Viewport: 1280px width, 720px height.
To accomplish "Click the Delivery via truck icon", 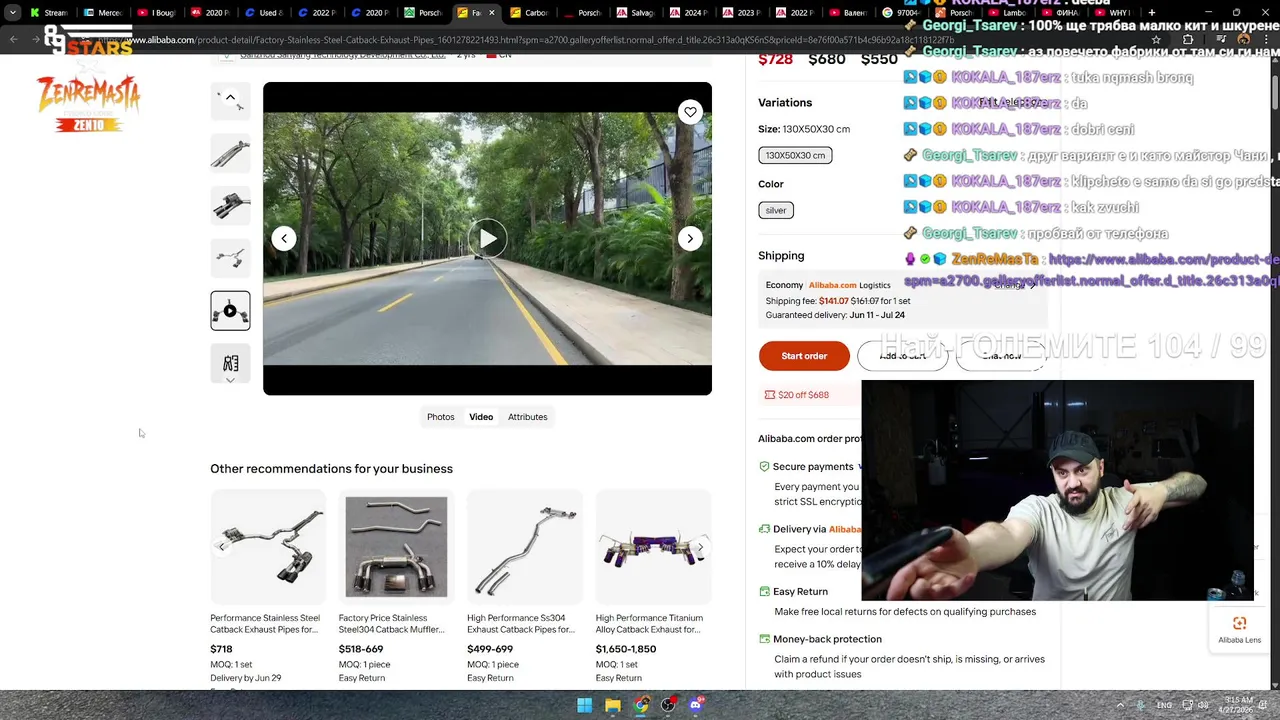I will (x=764, y=529).
